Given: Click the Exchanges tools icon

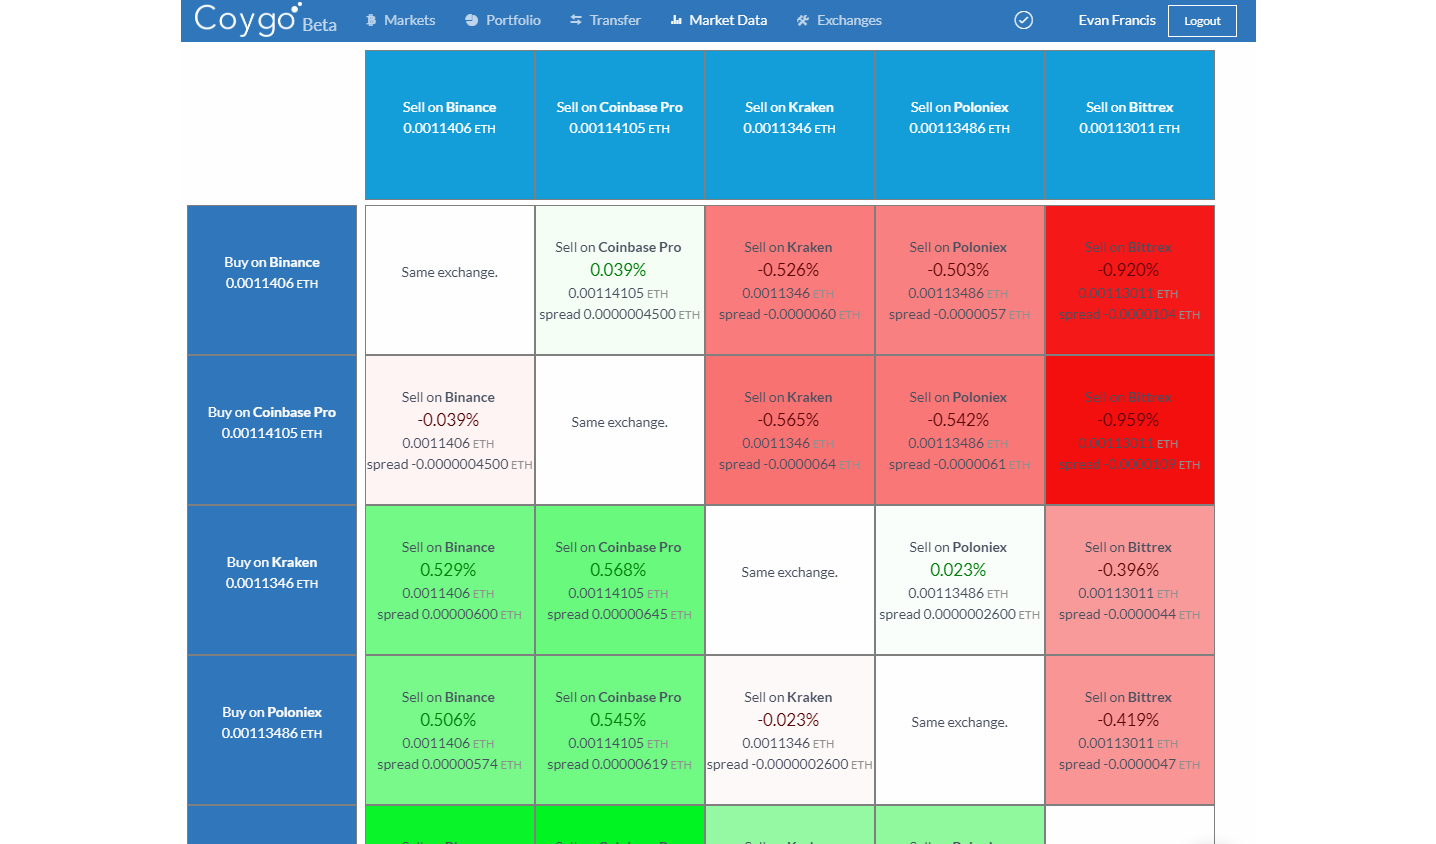Looking at the screenshot, I should coord(803,20).
